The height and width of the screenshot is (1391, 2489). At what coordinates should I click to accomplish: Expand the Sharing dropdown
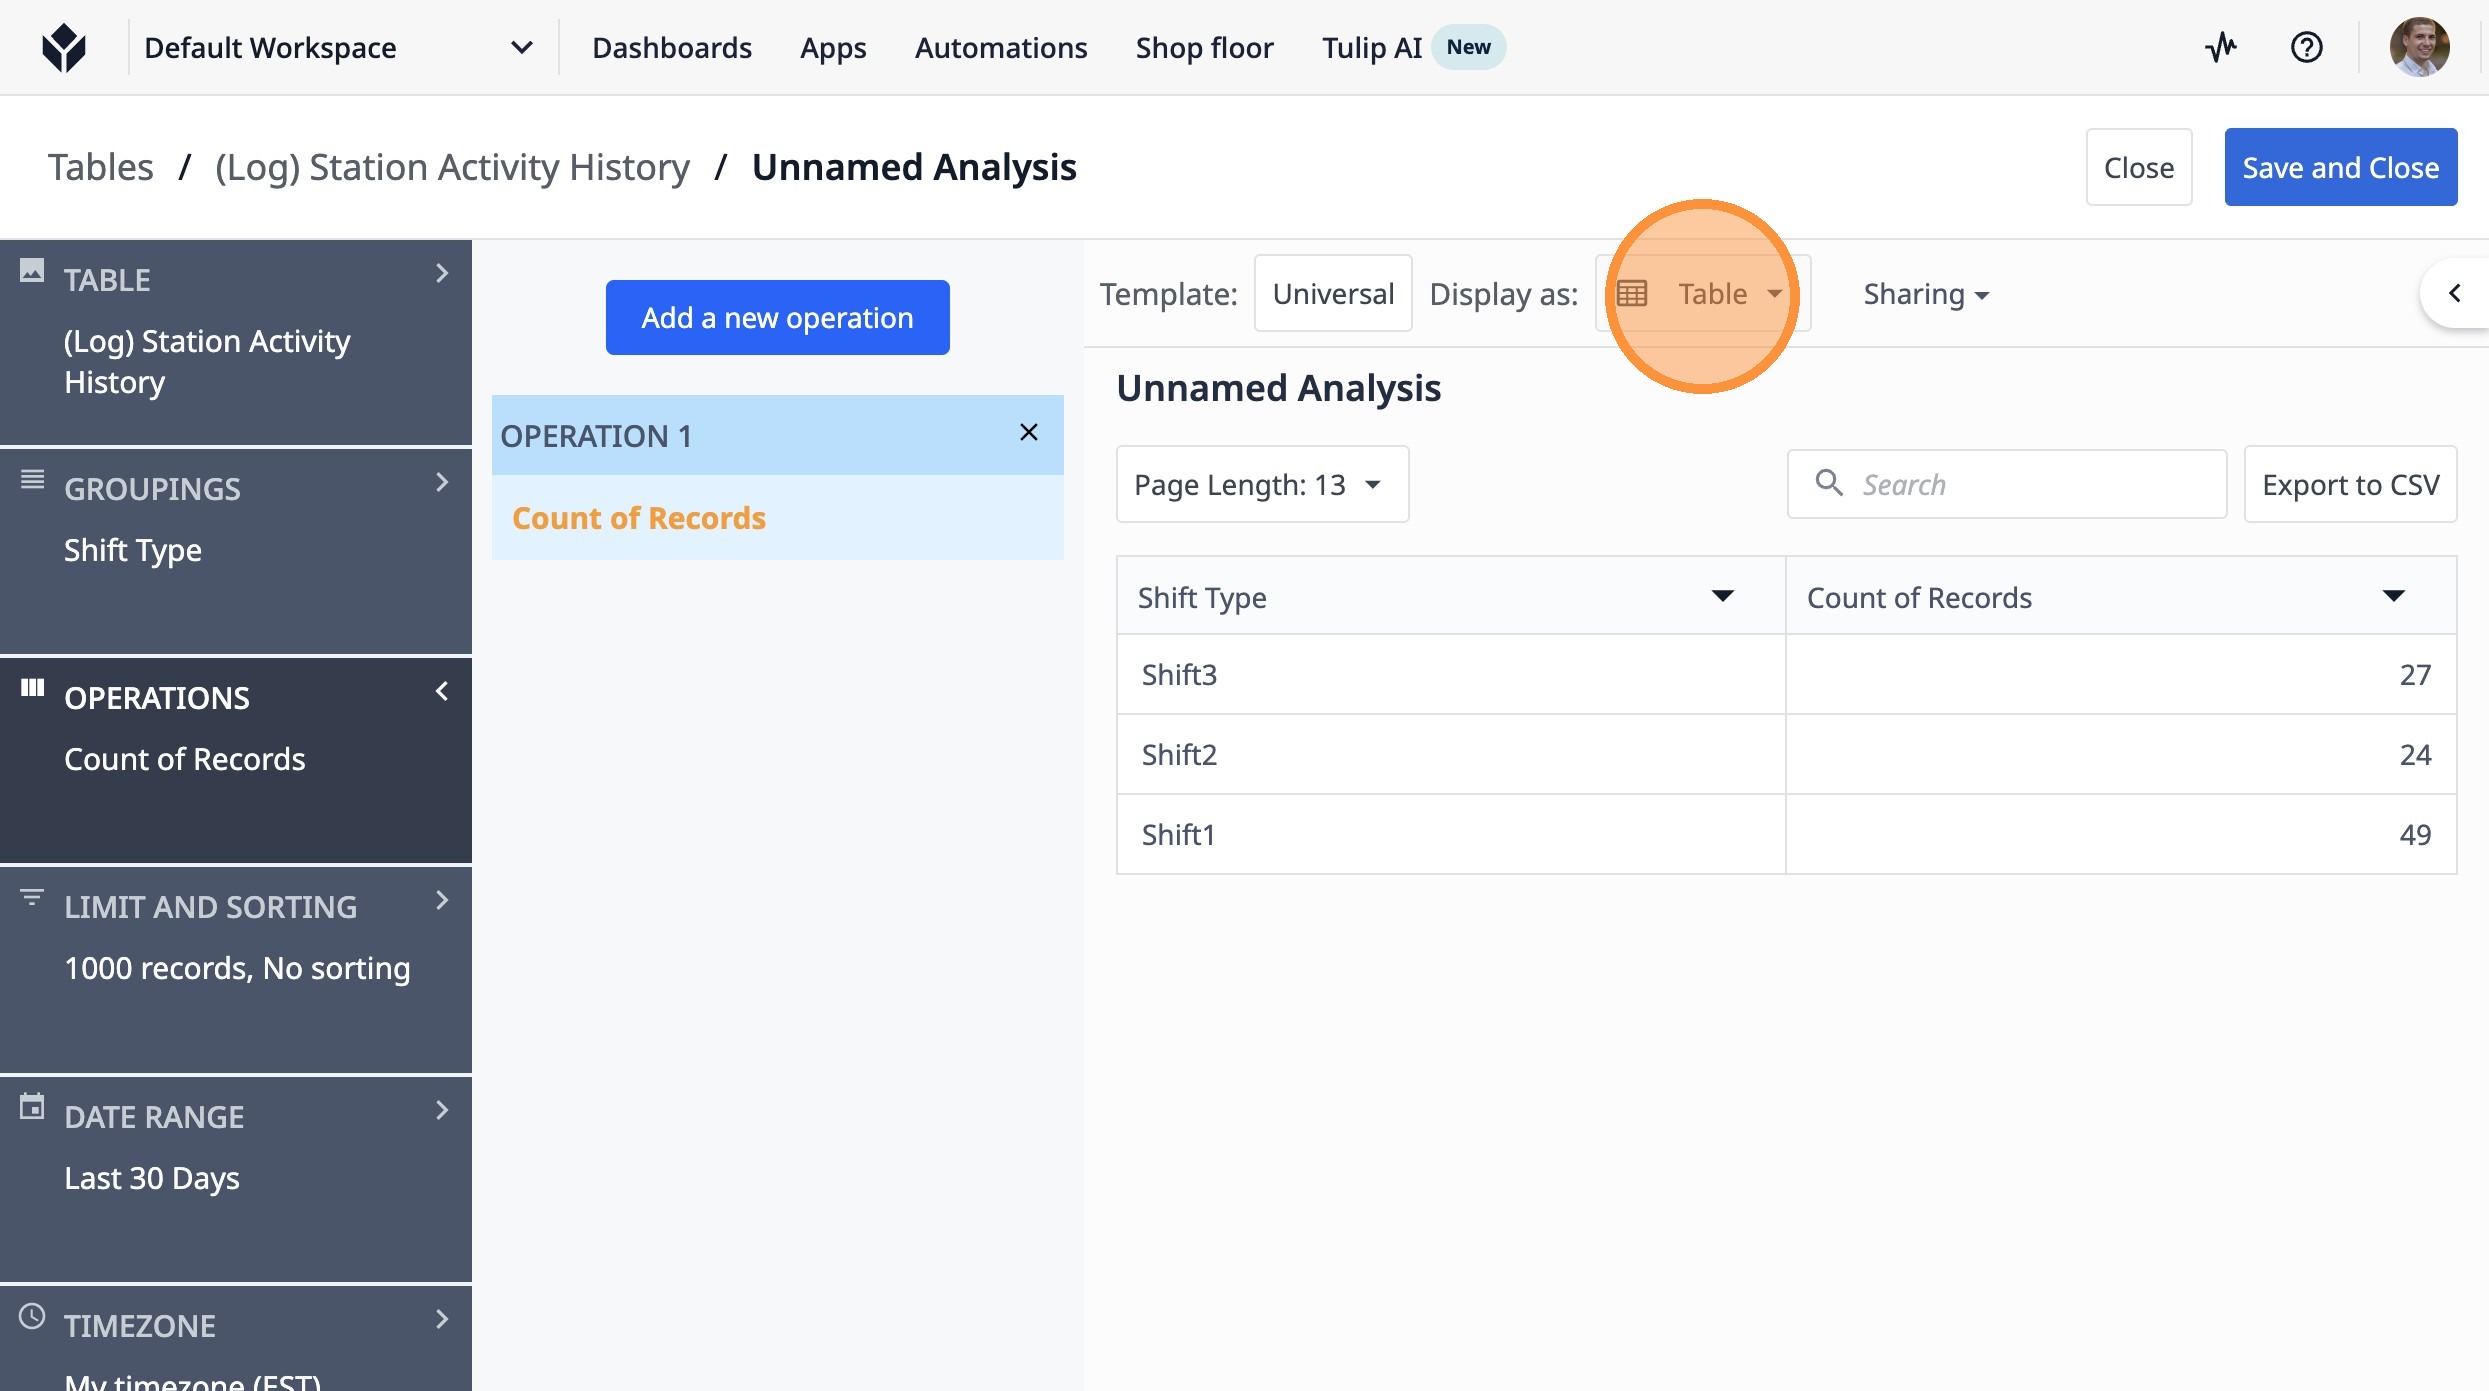coord(1925,294)
